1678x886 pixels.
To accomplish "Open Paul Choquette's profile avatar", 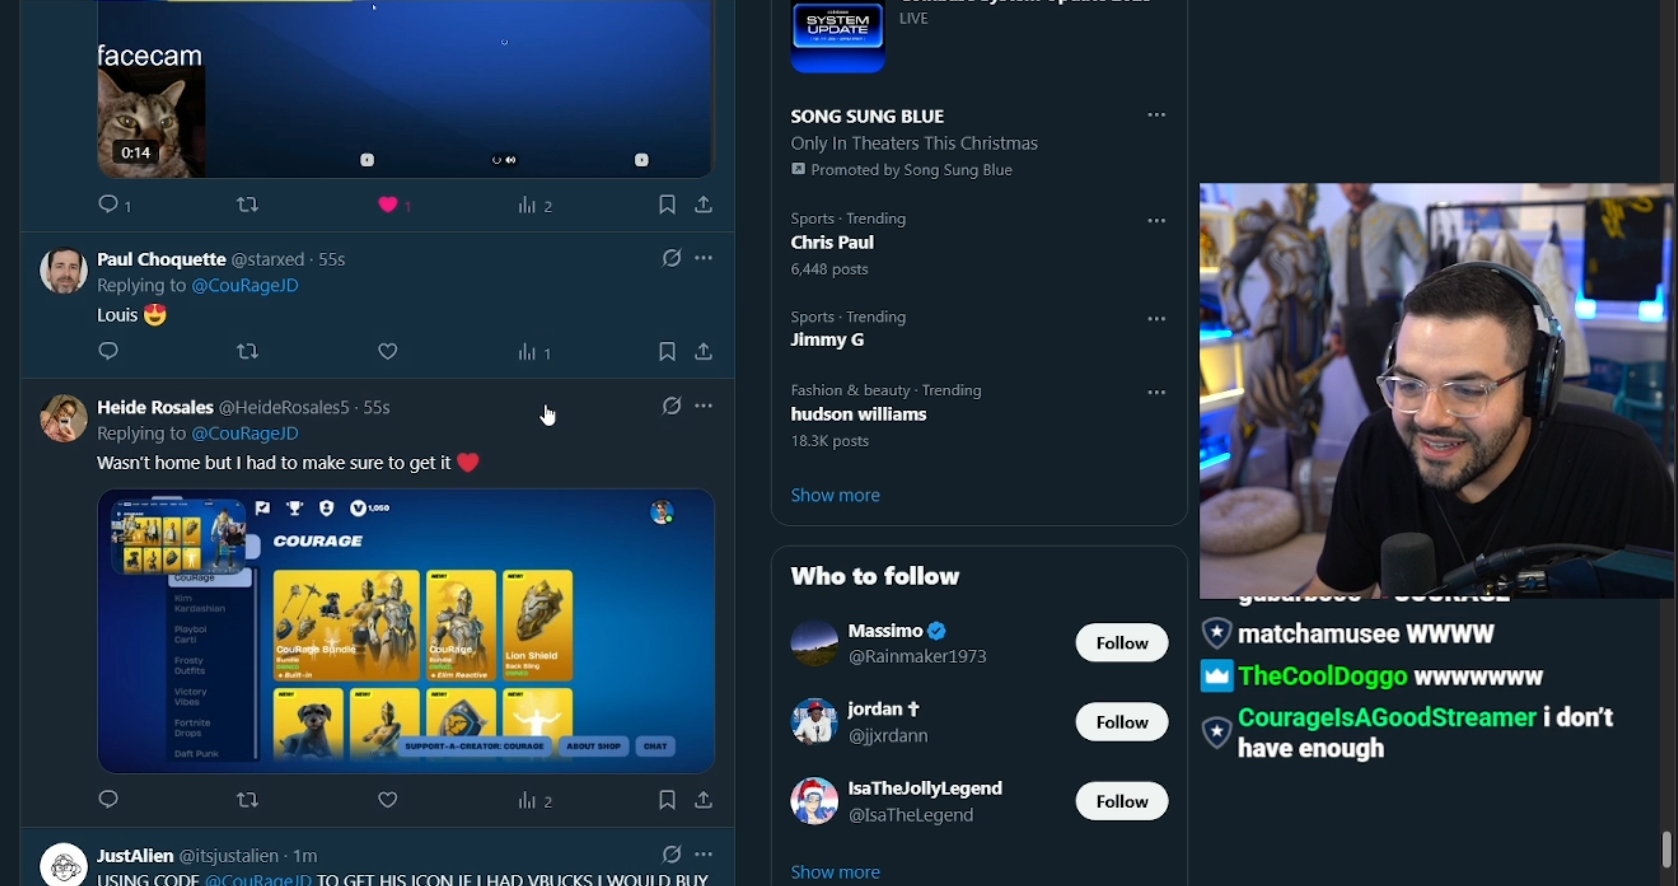I will [64, 270].
